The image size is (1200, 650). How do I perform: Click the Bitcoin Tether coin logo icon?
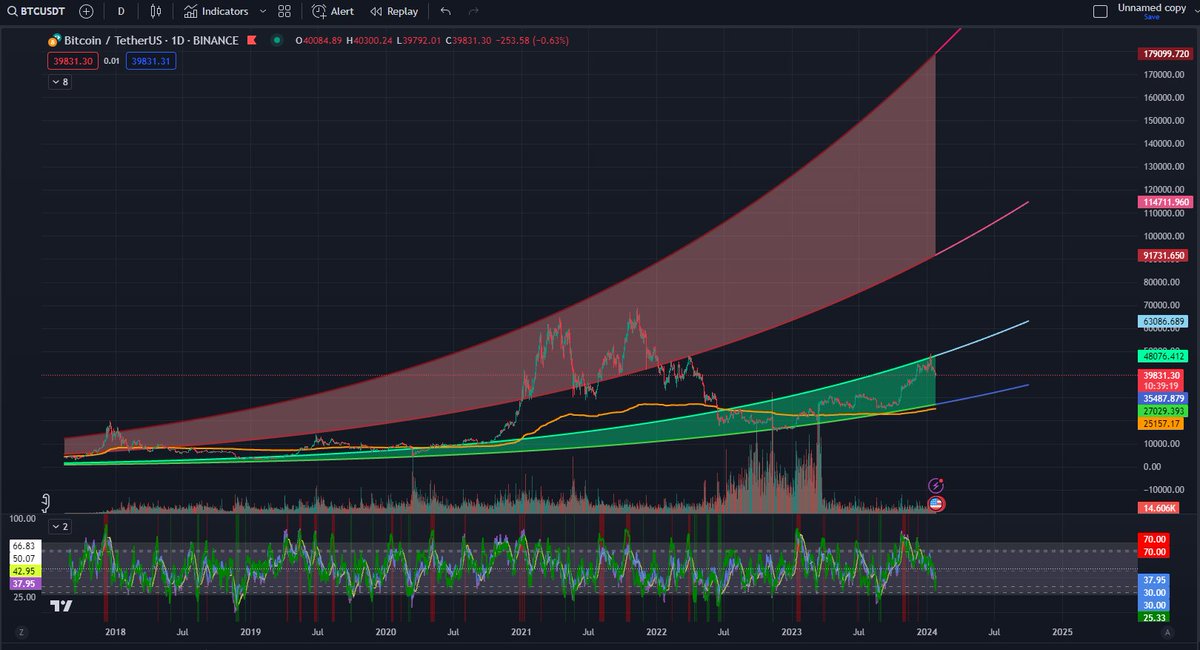tap(55, 41)
